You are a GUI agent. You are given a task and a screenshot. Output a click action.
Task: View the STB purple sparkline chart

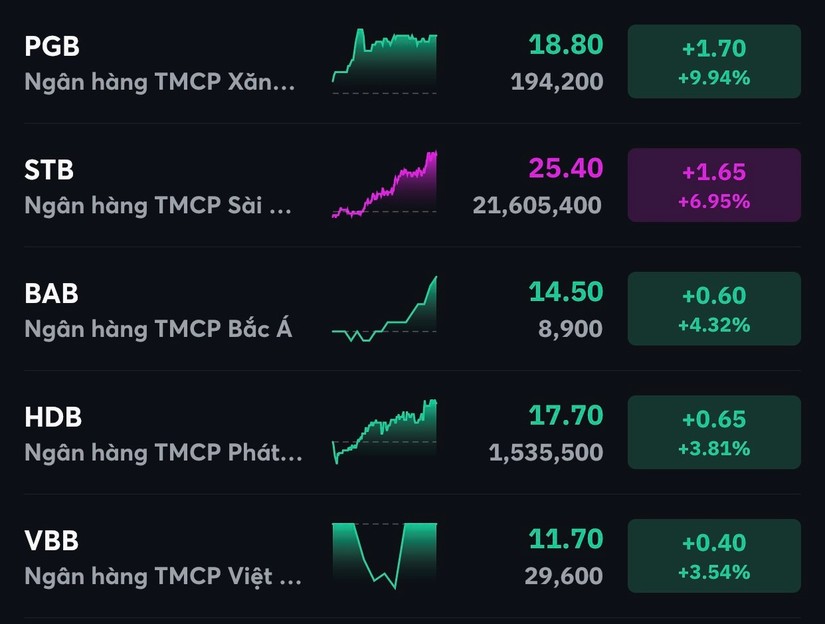384,185
